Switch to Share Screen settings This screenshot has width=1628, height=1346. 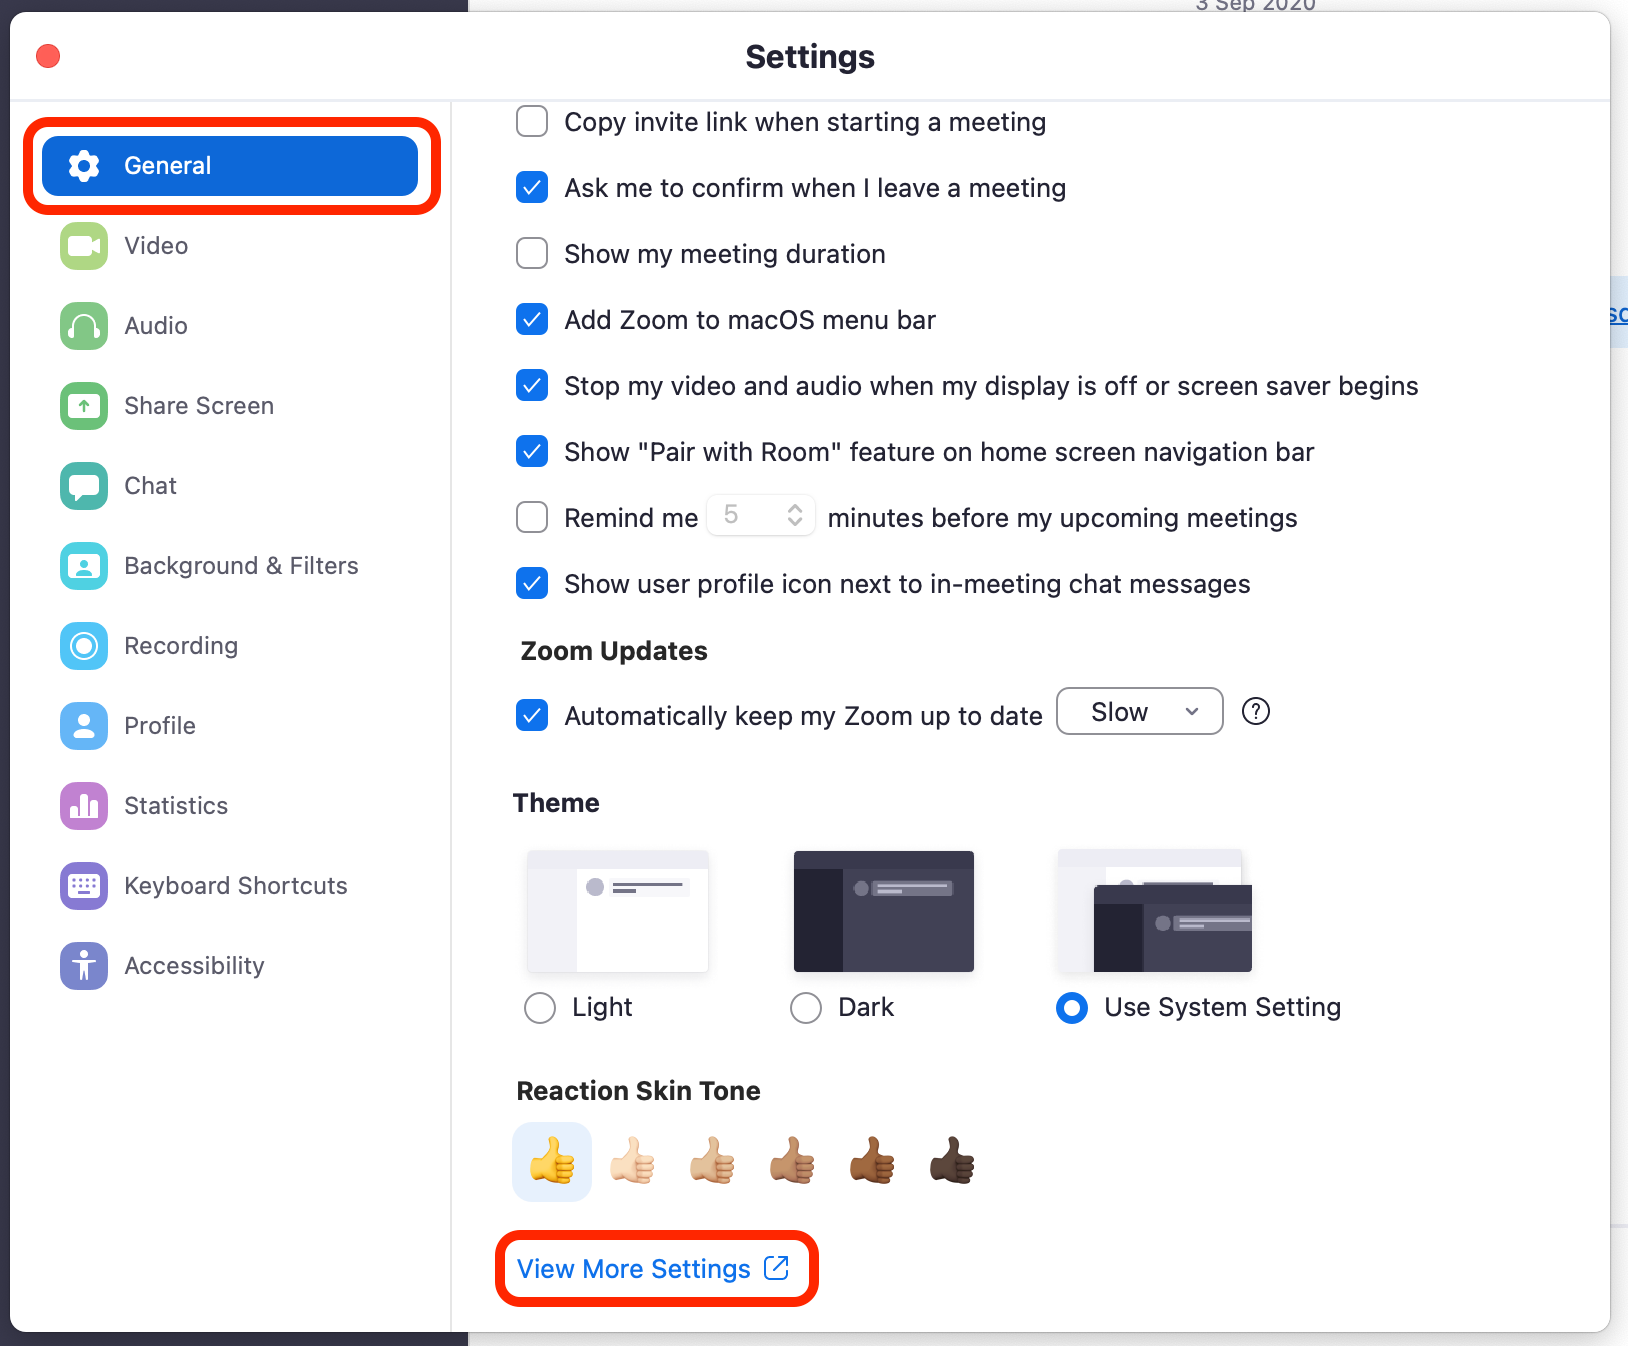tap(230, 406)
